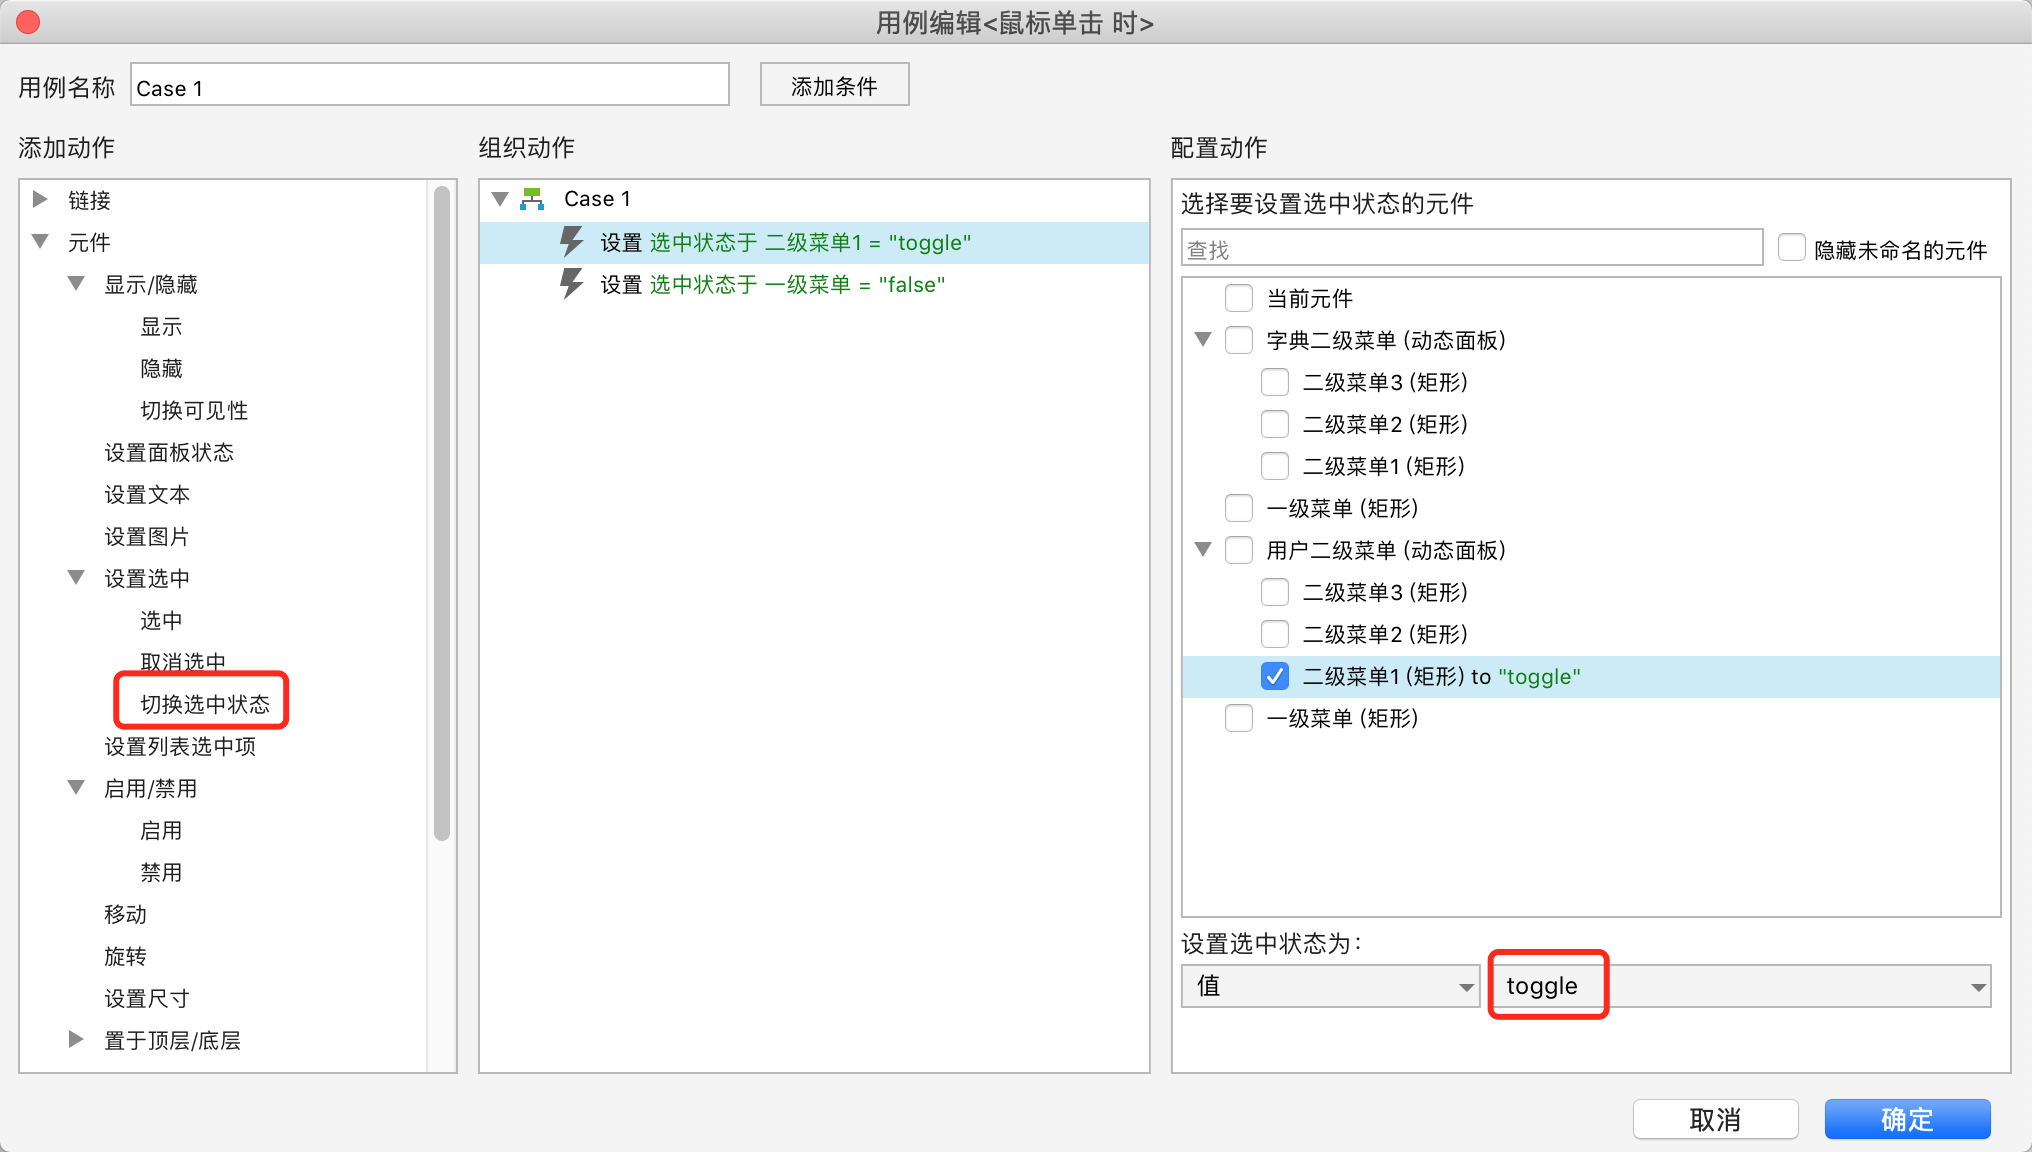Select the 设置列表选中项 action
The width and height of the screenshot is (2032, 1152).
(x=180, y=746)
